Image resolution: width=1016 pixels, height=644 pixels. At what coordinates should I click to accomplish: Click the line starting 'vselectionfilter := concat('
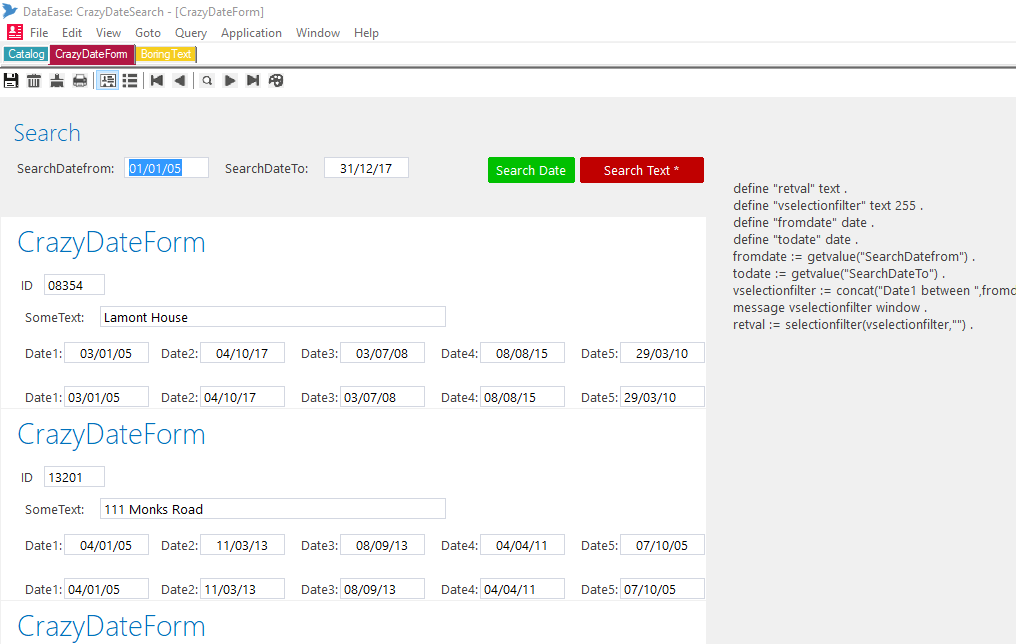tap(874, 290)
